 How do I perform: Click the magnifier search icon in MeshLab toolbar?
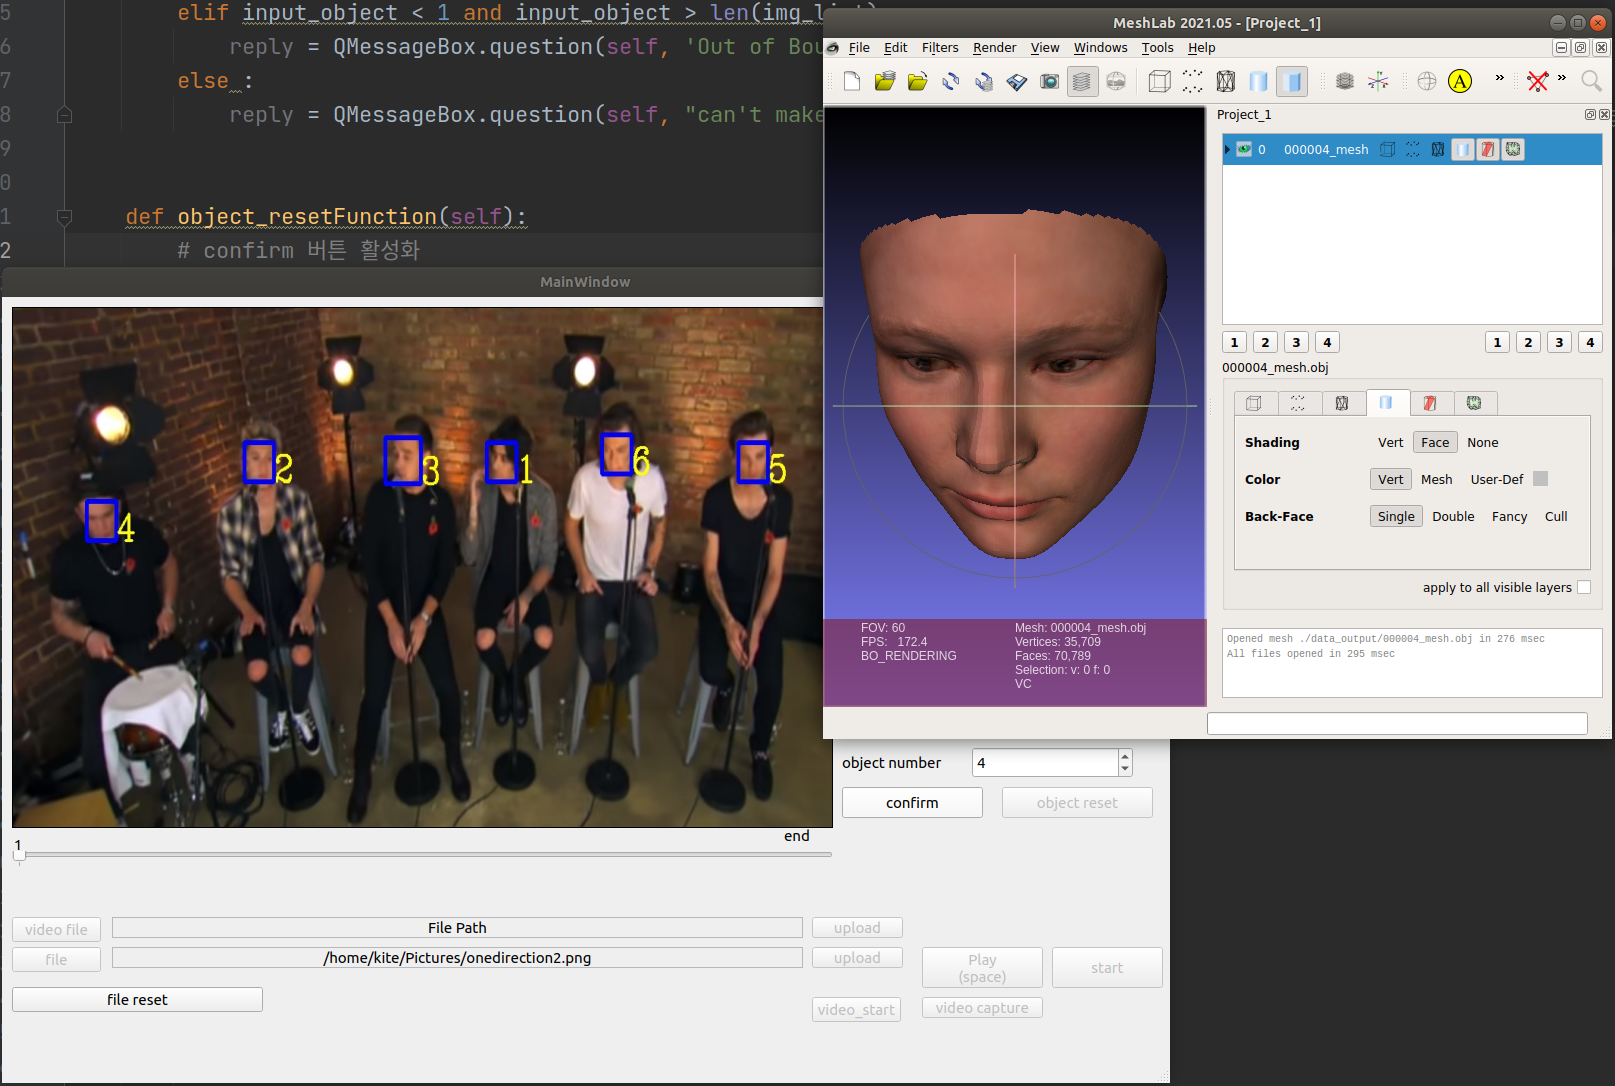click(x=1591, y=81)
